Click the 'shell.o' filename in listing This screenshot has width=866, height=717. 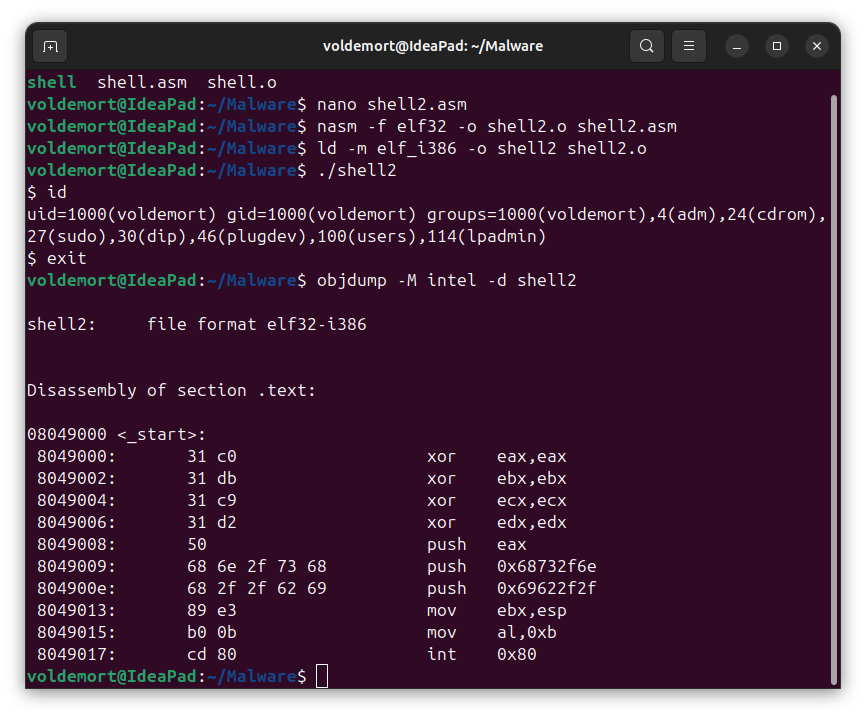click(x=242, y=82)
